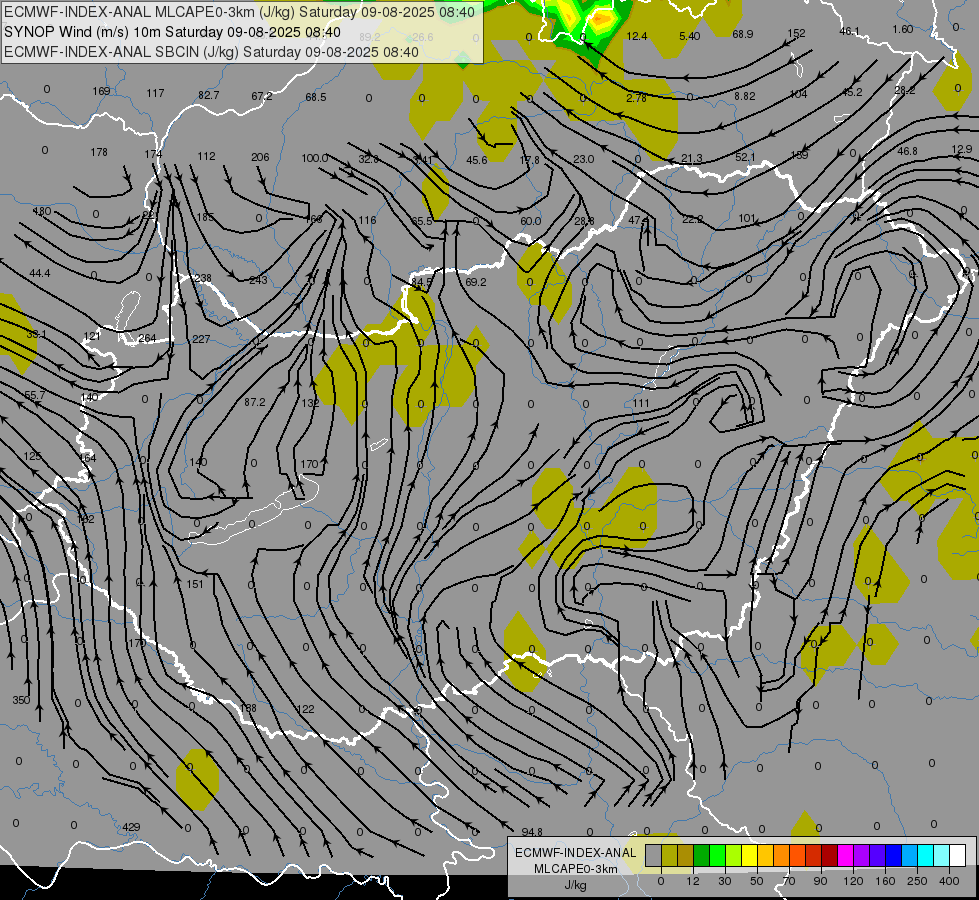
Task: Click the magenta legend swatch
Action: click(846, 856)
